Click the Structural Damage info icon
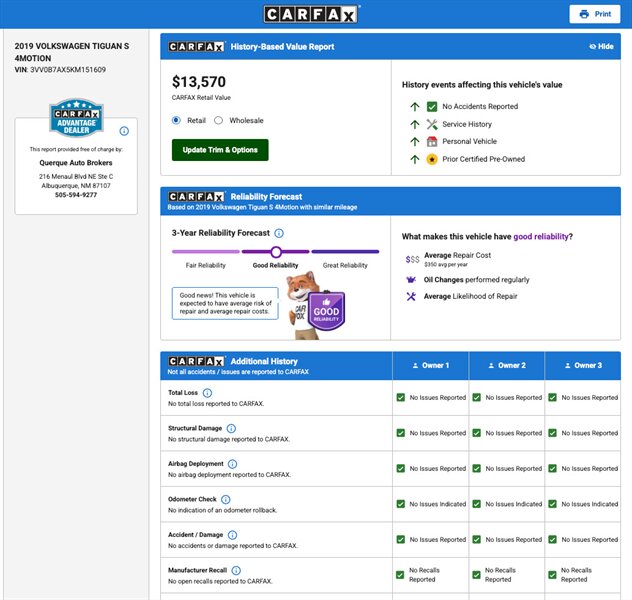Viewport: 632px width, 600px height. click(232, 428)
